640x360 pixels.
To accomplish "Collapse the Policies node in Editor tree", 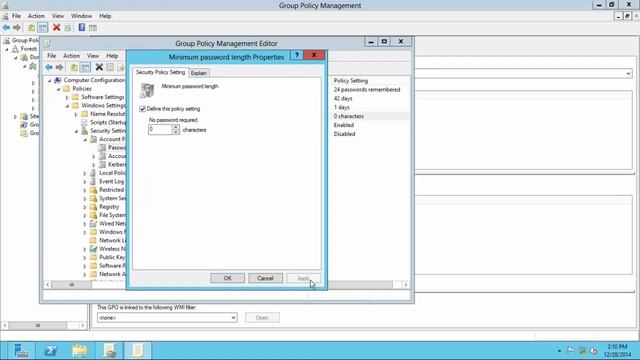I will click(x=58, y=89).
